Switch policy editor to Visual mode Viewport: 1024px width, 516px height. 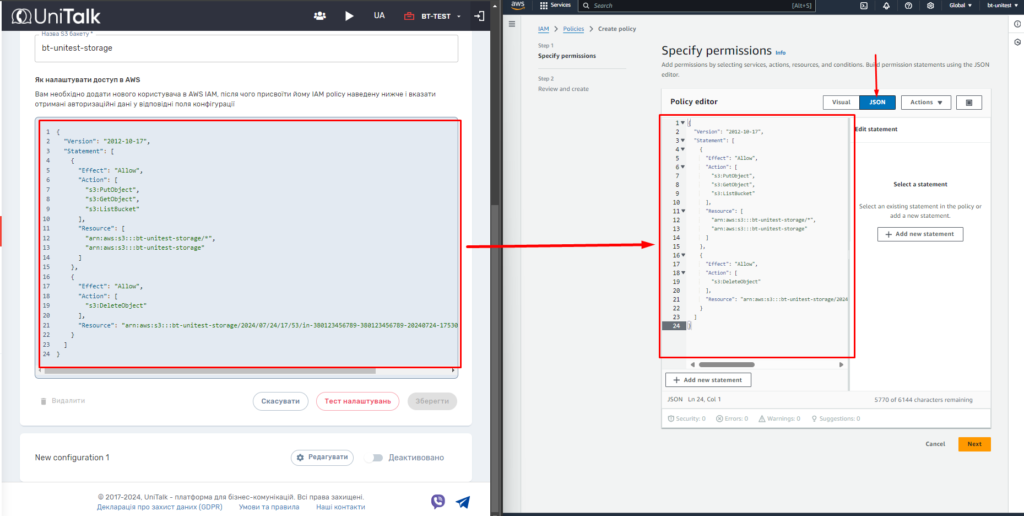pos(841,102)
